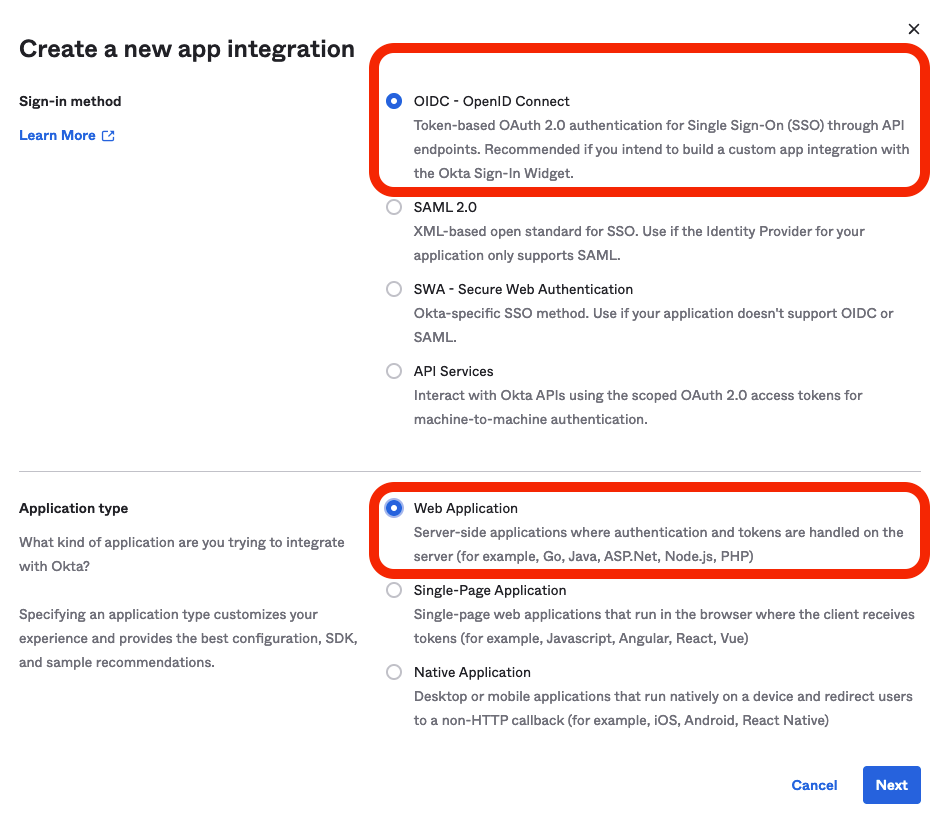Choose the Single-Page Application type
The image size is (943, 823).
pyautogui.click(x=394, y=590)
